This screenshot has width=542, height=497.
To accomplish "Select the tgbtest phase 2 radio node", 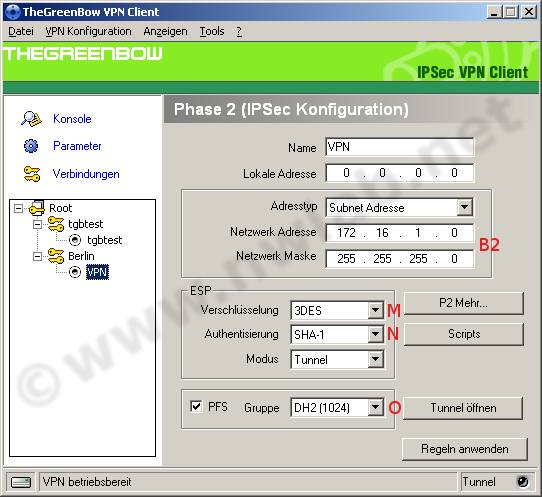I will coord(75,240).
